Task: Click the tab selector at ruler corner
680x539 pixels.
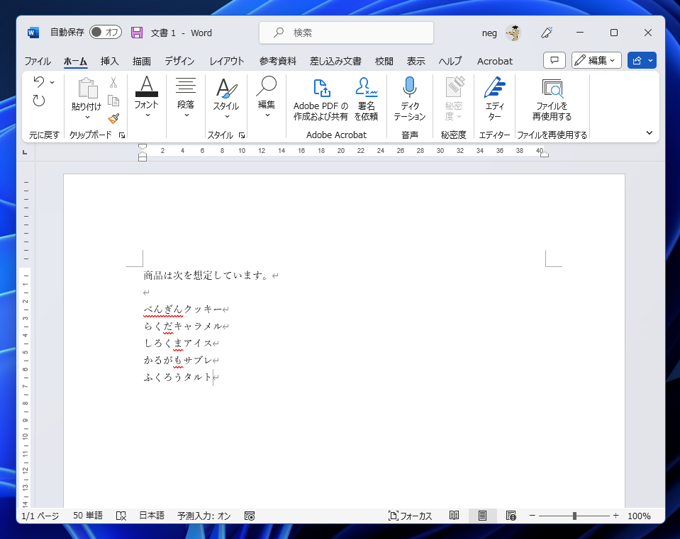Action: tap(25, 152)
